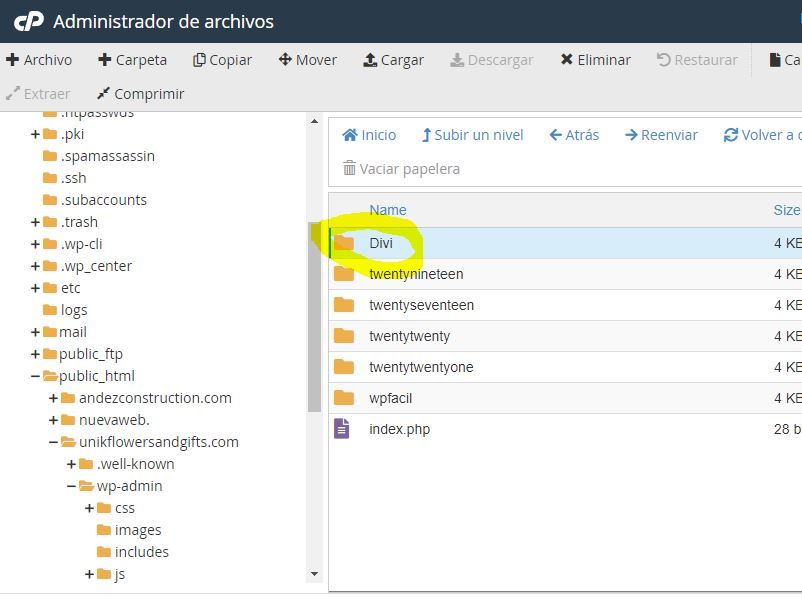Collapse the unikflowersandgifts.com tree folder

coord(53,442)
